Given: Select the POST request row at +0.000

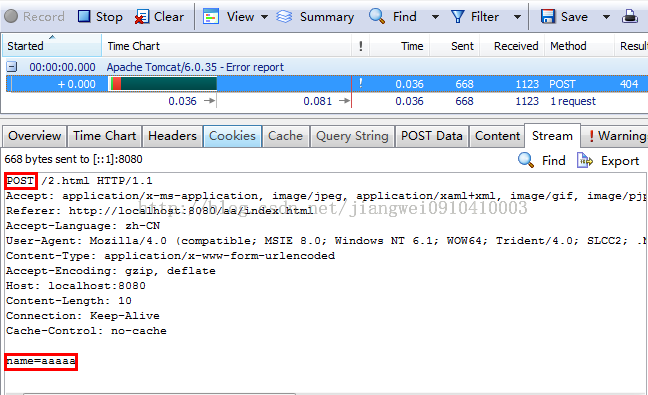Looking at the screenshot, I should coord(326,84).
